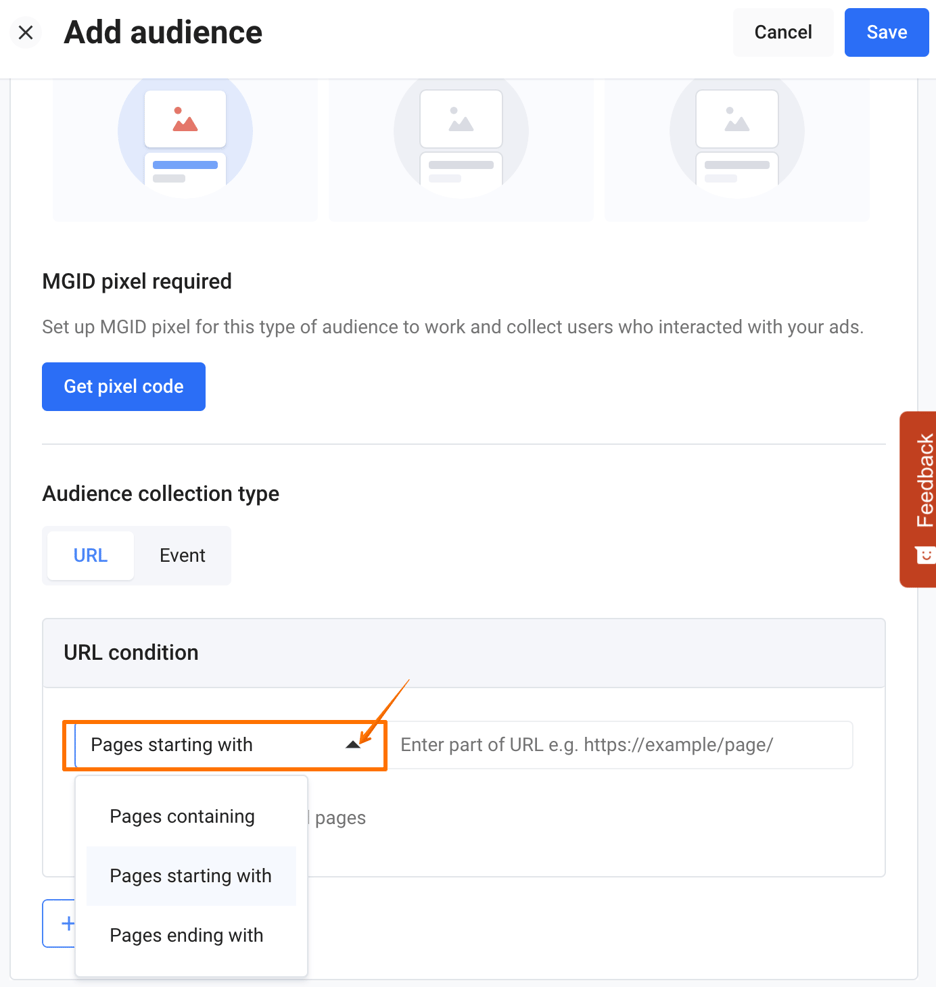Click the red image icon on the first card
Viewport: 936px width, 987px height.
(184, 122)
